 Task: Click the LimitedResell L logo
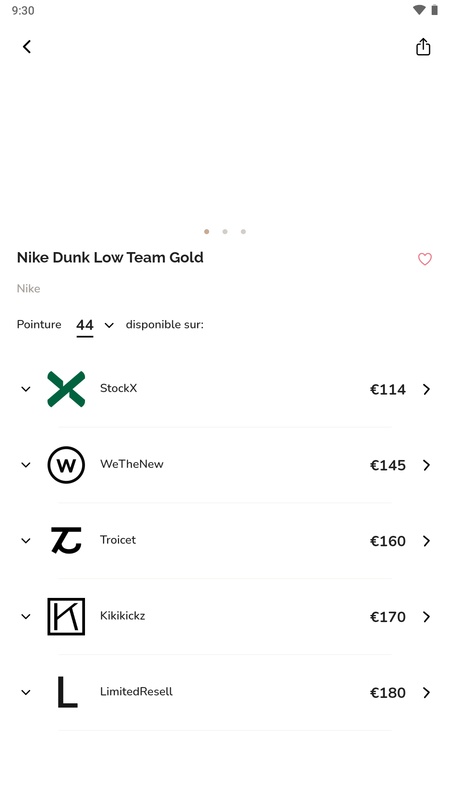tap(67, 692)
